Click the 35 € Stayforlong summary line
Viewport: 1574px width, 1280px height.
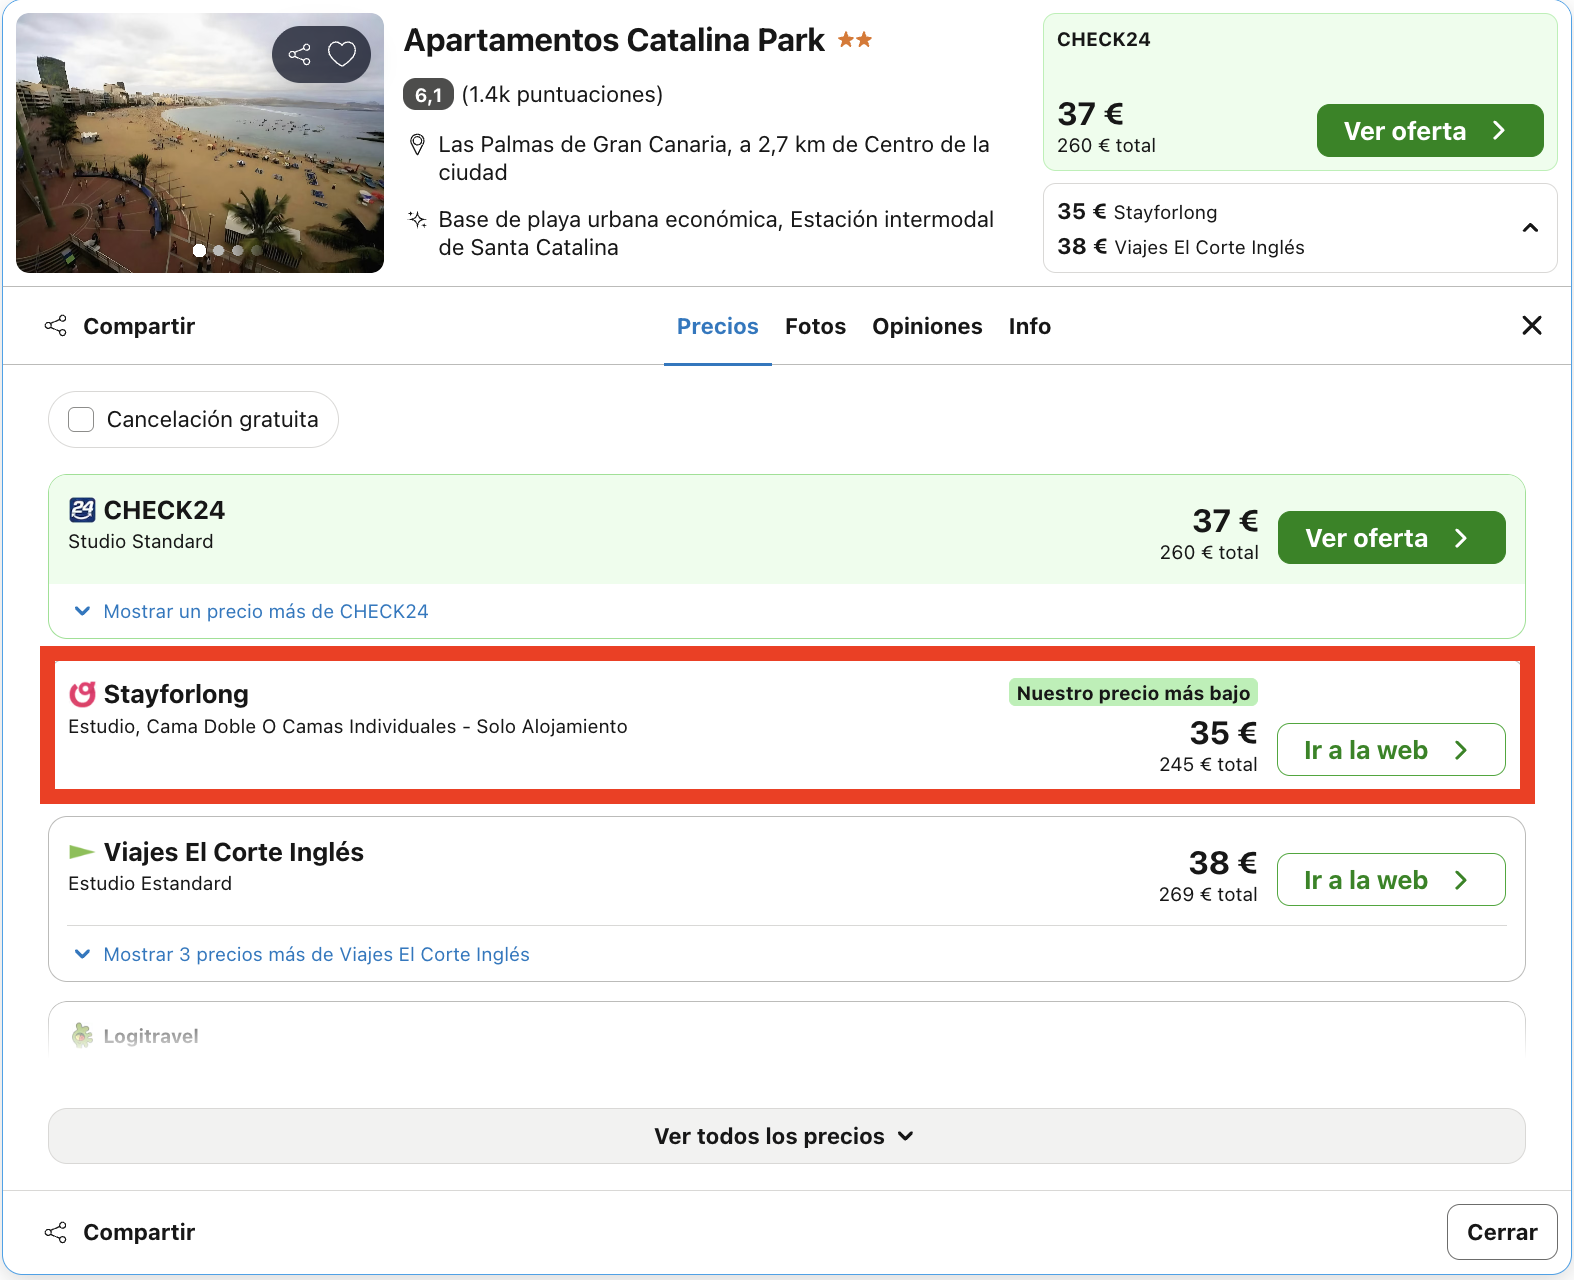tap(1137, 212)
